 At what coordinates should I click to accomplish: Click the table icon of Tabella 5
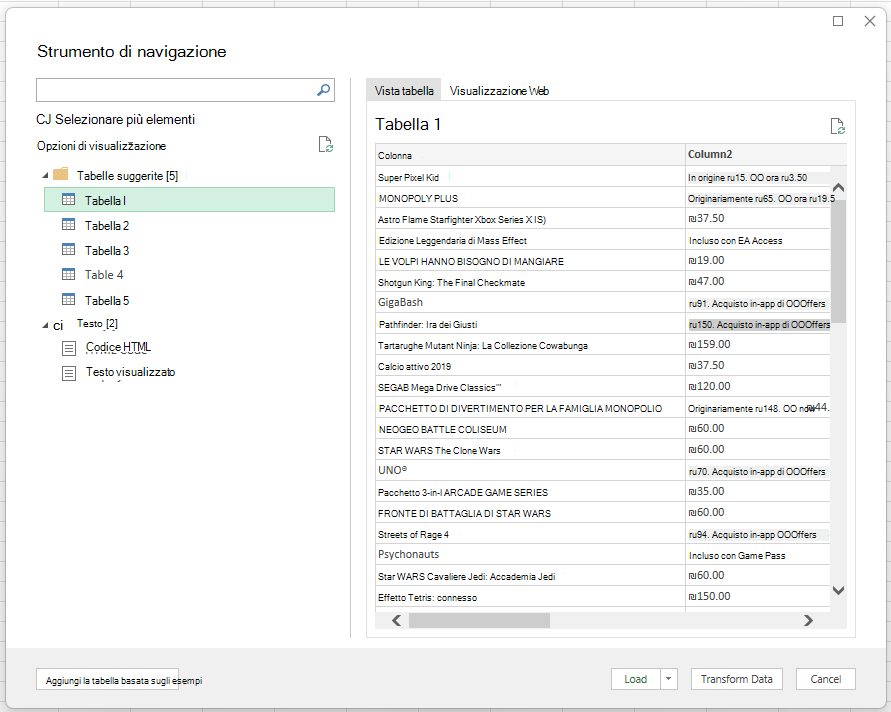coord(68,299)
